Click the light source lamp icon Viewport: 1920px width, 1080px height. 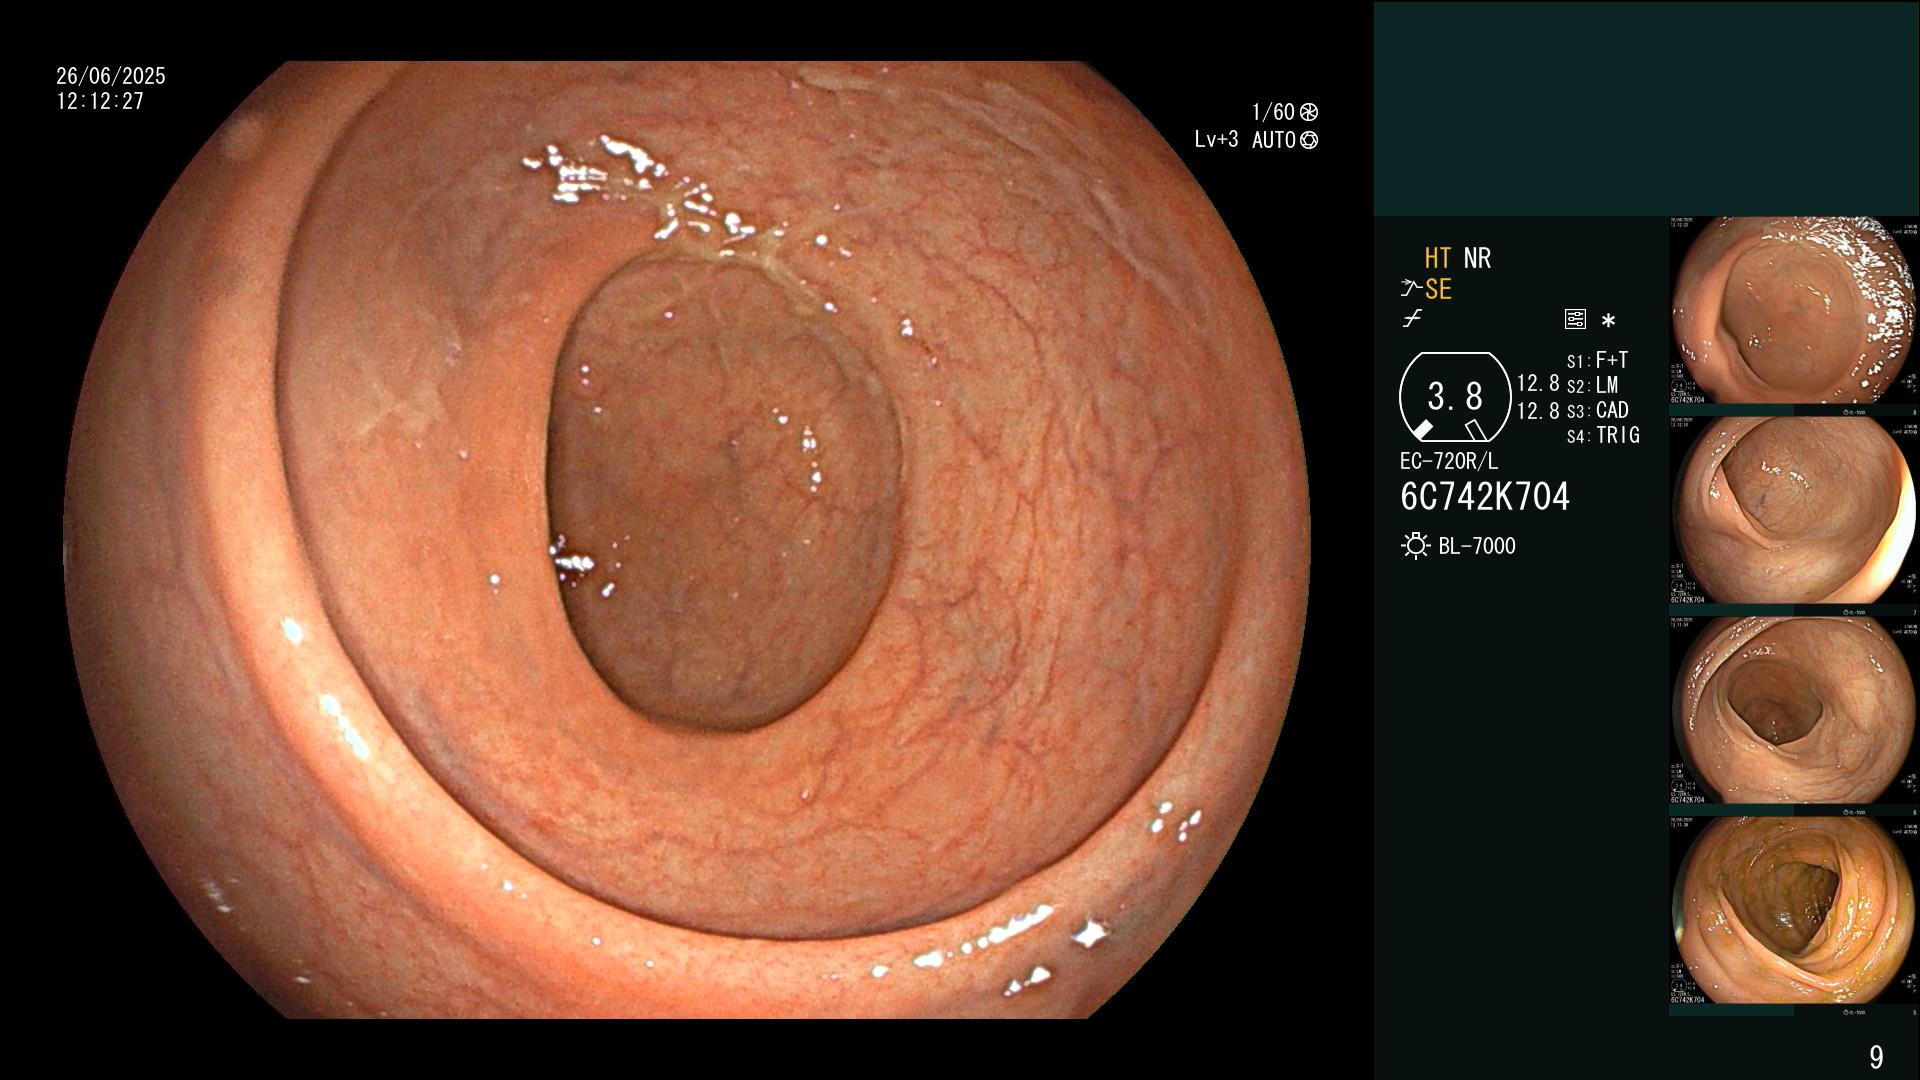click(1415, 546)
